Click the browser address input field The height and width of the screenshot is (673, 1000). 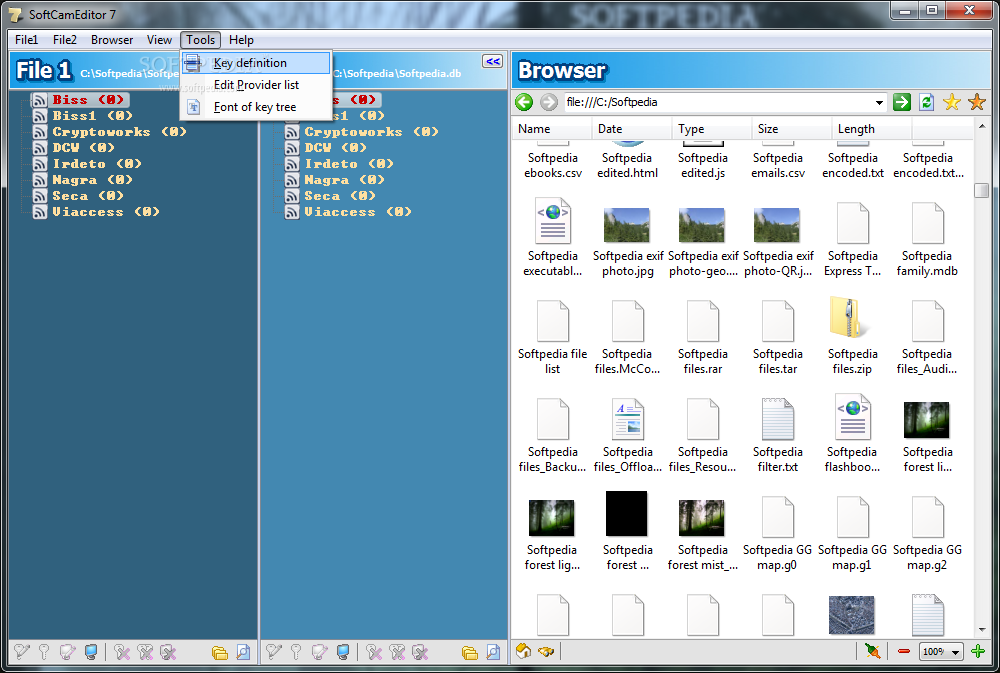(717, 102)
